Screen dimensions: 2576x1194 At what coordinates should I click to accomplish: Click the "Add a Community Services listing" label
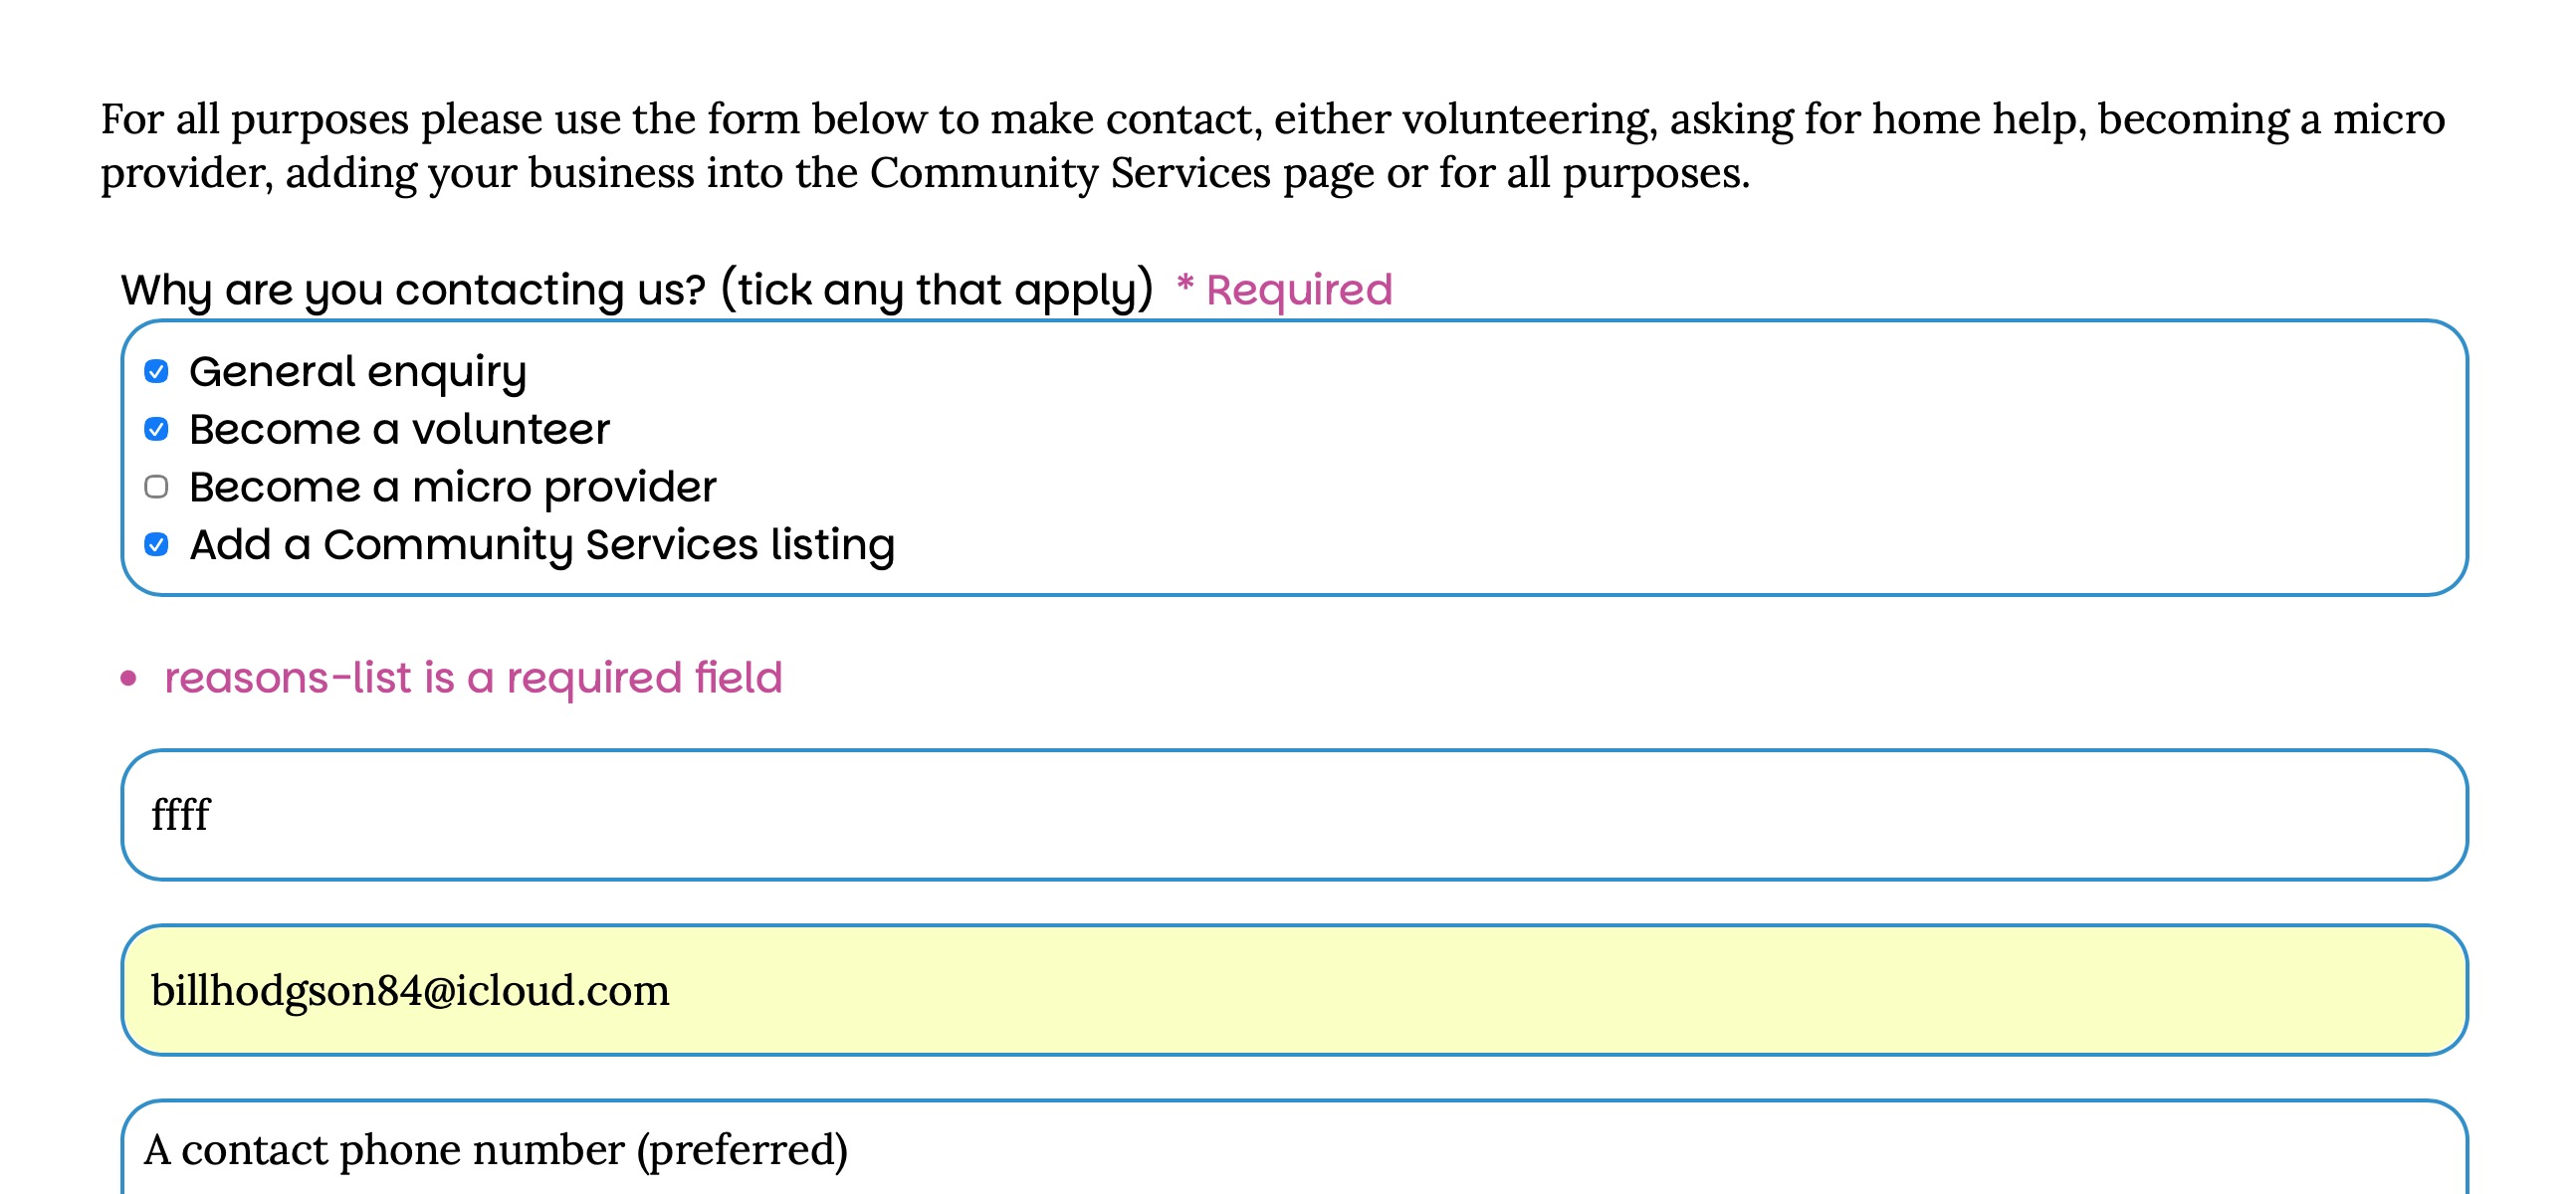(541, 545)
